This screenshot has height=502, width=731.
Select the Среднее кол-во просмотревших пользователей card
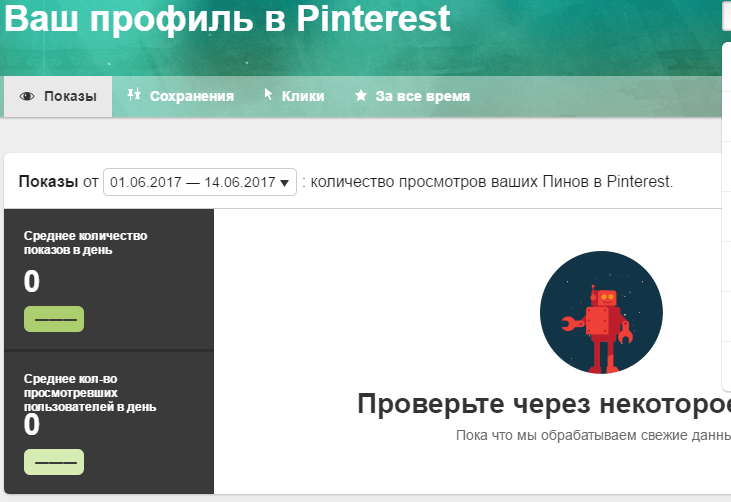[109, 422]
